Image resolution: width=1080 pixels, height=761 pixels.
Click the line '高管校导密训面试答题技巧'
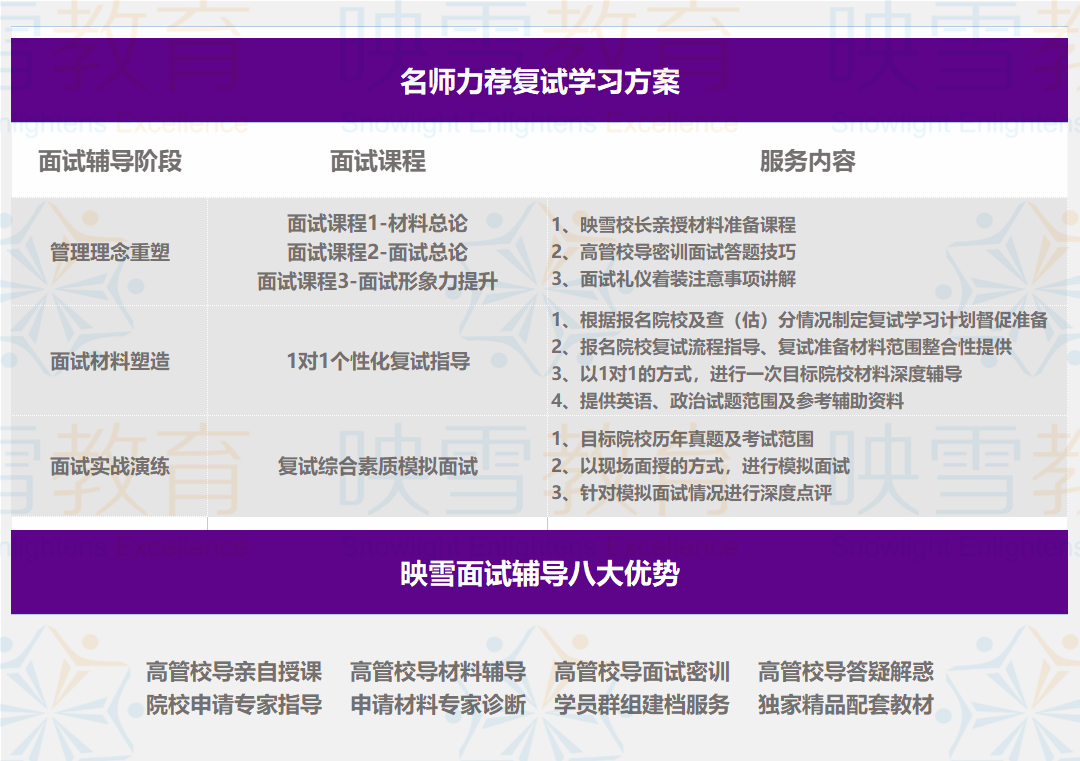[674, 252]
